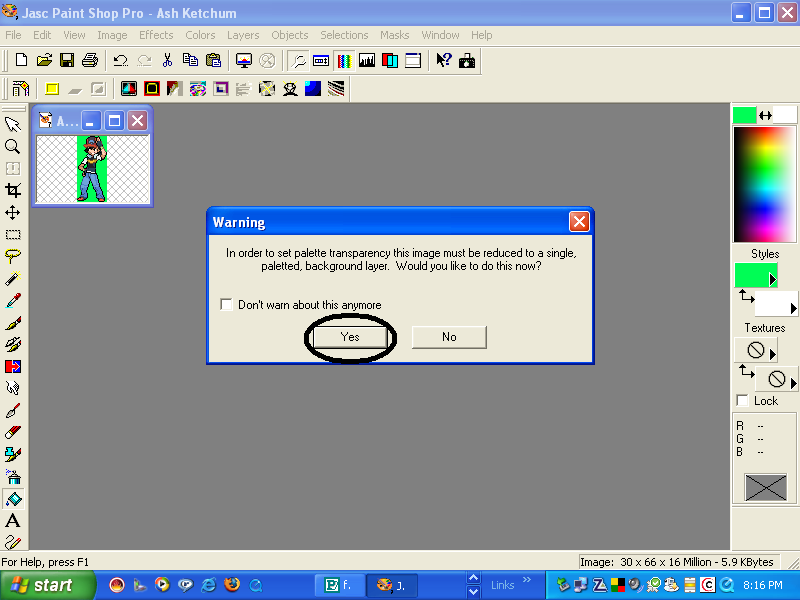Check Don't warn about this anymore
Image resolution: width=800 pixels, height=600 pixels.
click(226, 305)
